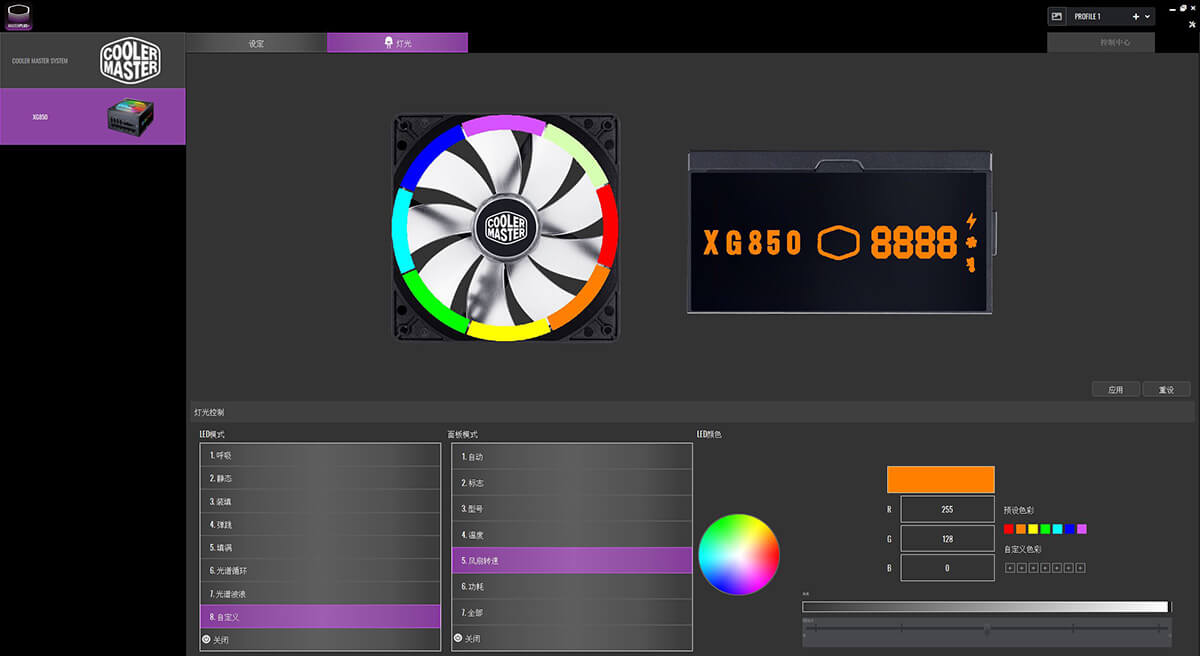This screenshot has width=1200, height=656.
Task: Switch to the 灯光 lighting tab
Action: point(397,43)
